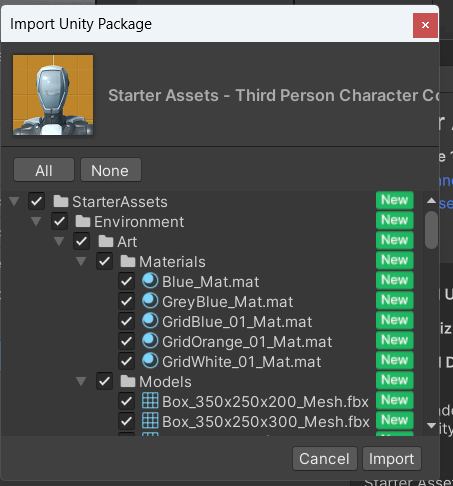This screenshot has height=486, width=453.
Task: Select the Materials folder name
Action: pyautogui.click(x=172, y=262)
